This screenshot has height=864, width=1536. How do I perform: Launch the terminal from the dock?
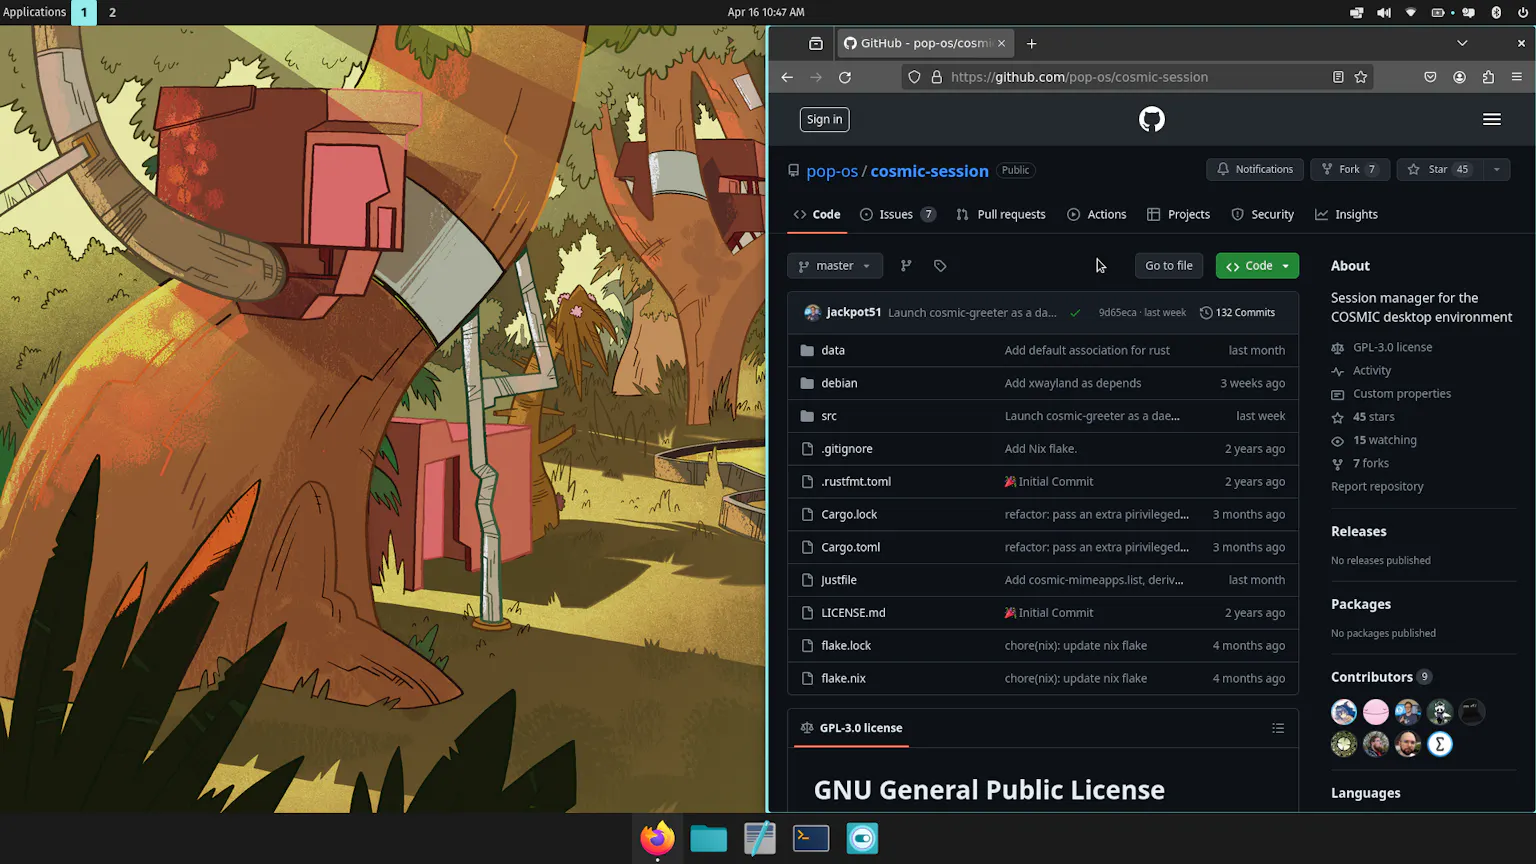(811, 838)
